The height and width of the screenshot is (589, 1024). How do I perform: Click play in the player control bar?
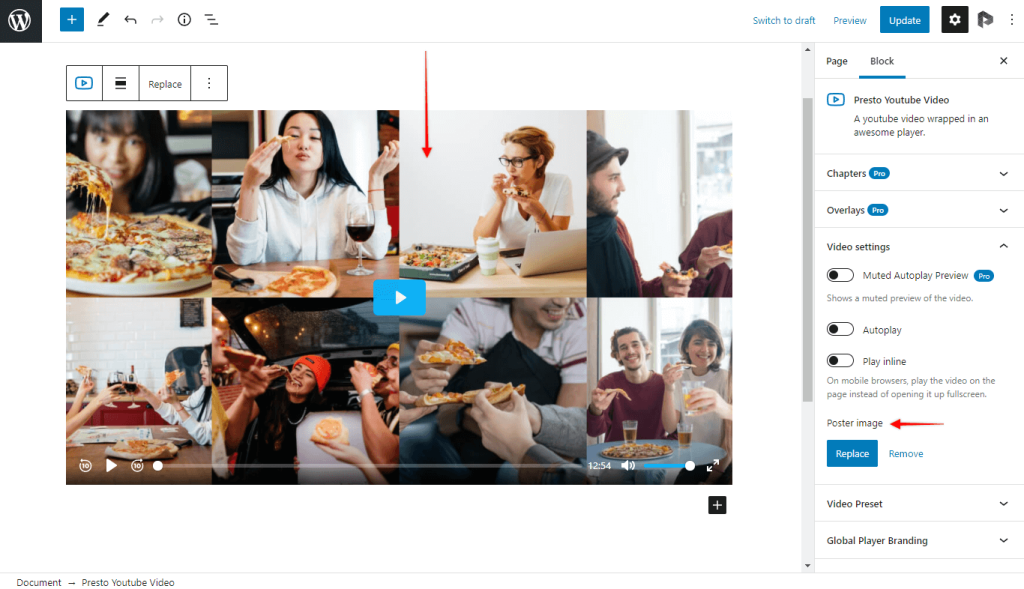point(111,466)
